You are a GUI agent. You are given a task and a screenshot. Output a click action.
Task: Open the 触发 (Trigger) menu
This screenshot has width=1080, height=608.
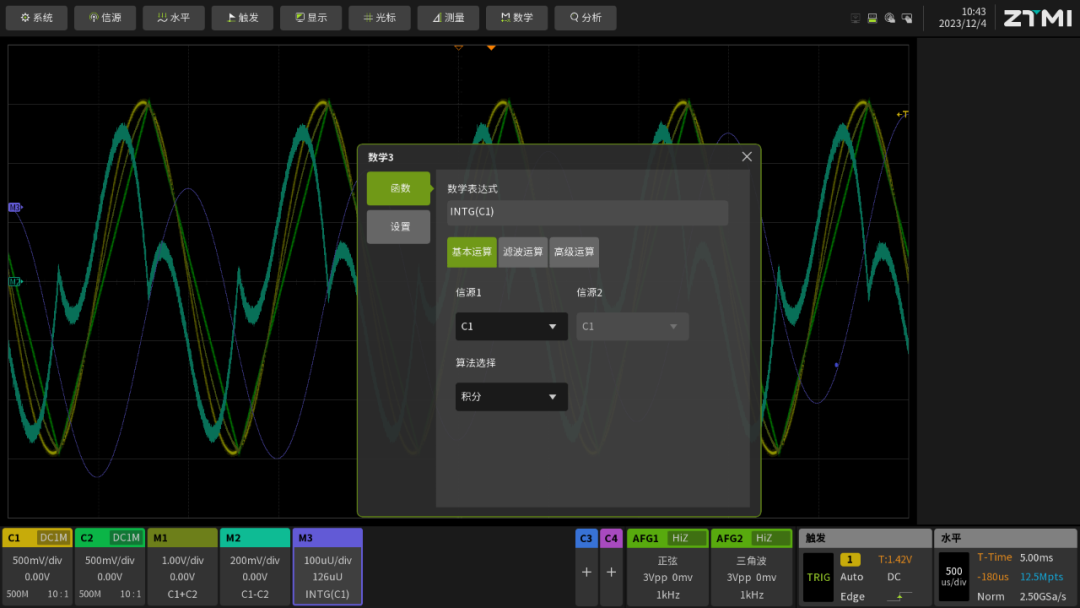tap(242, 18)
